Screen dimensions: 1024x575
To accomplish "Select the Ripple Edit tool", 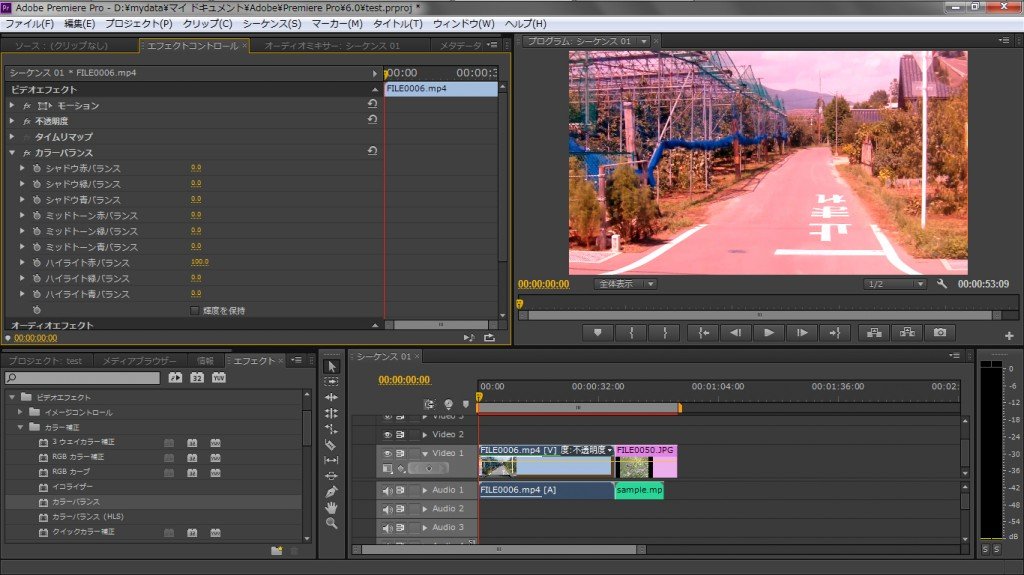I will click(x=332, y=397).
